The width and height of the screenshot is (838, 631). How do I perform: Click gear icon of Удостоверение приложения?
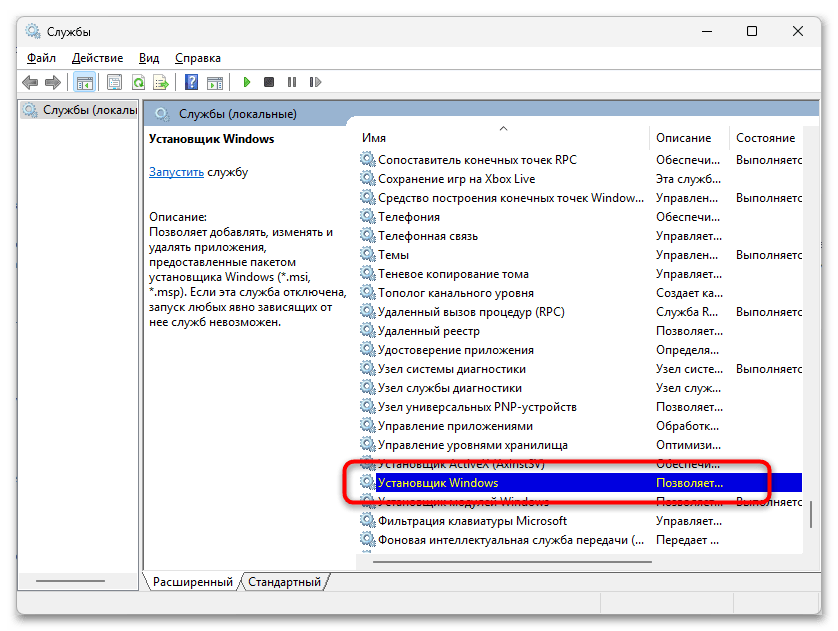(368, 349)
